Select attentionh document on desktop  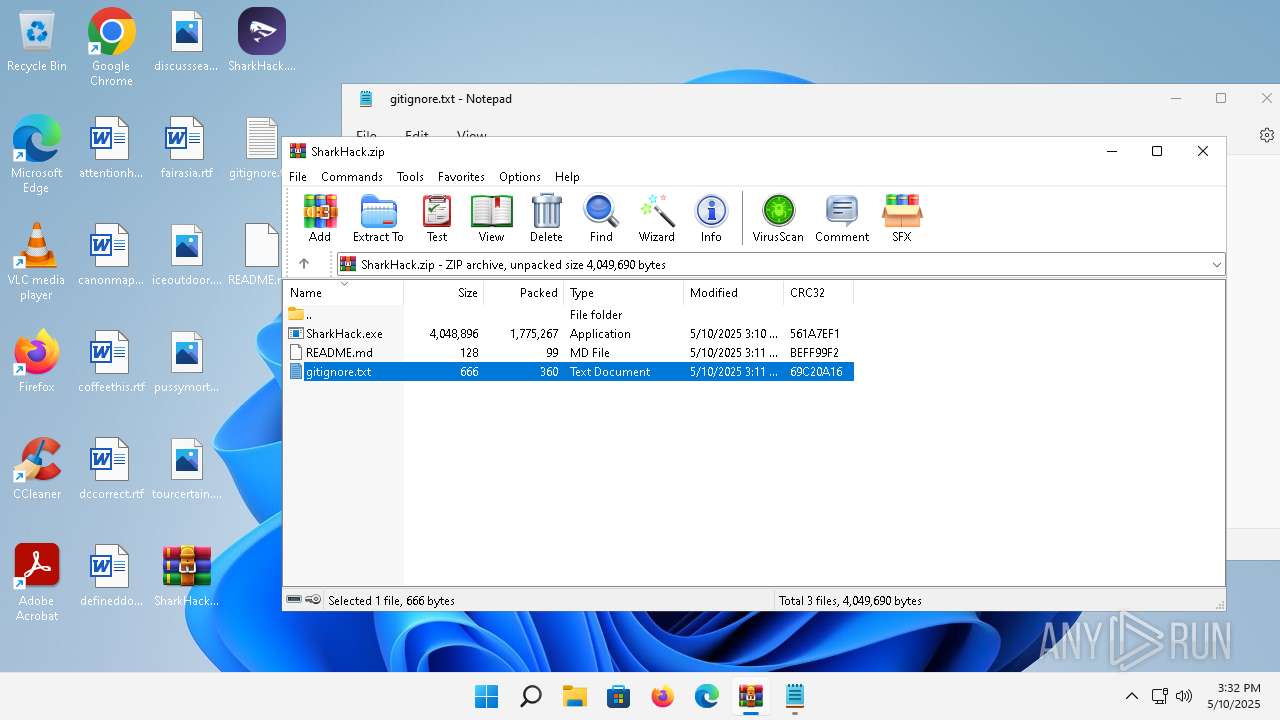point(111,147)
